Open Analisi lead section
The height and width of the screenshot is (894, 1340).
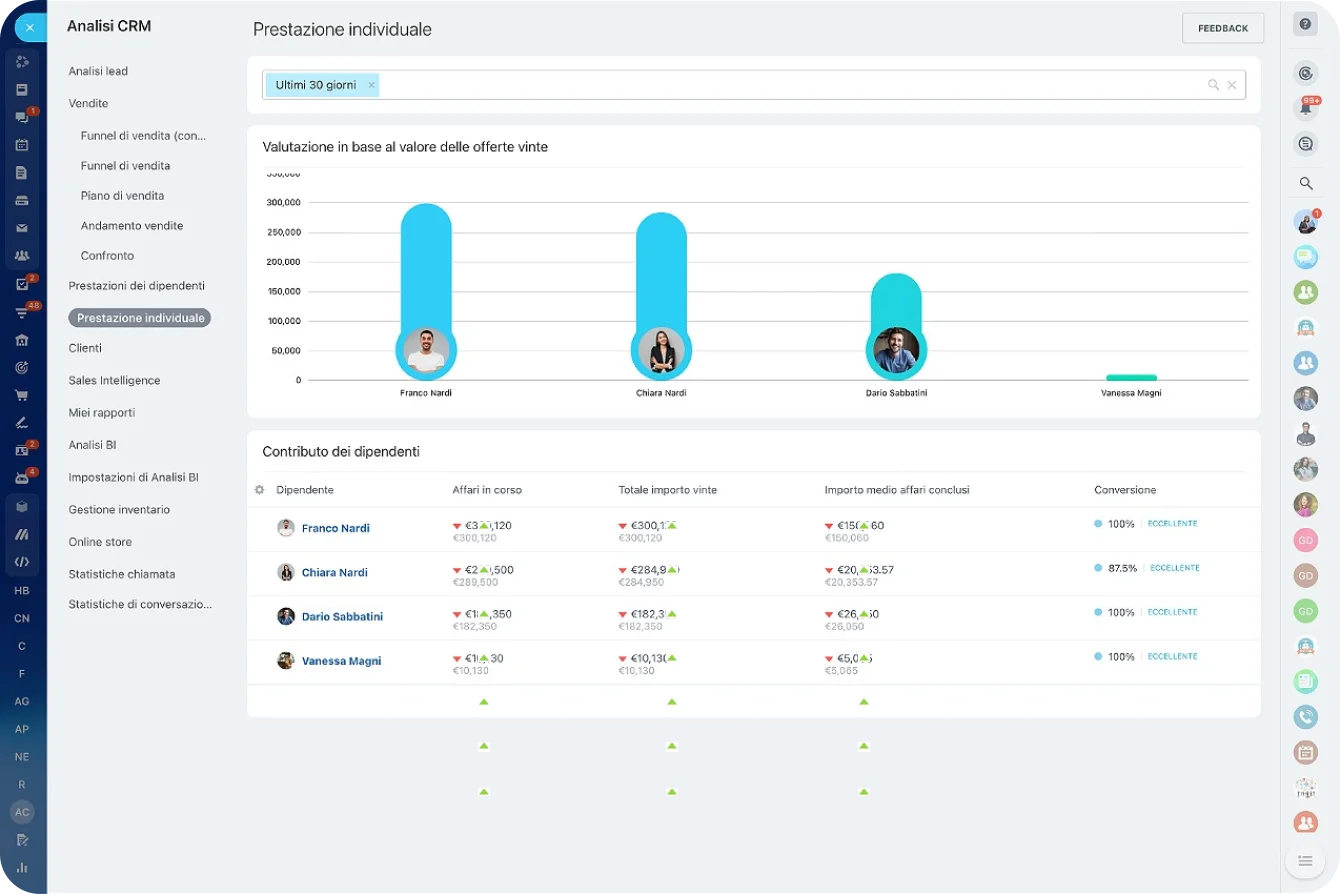(98, 71)
